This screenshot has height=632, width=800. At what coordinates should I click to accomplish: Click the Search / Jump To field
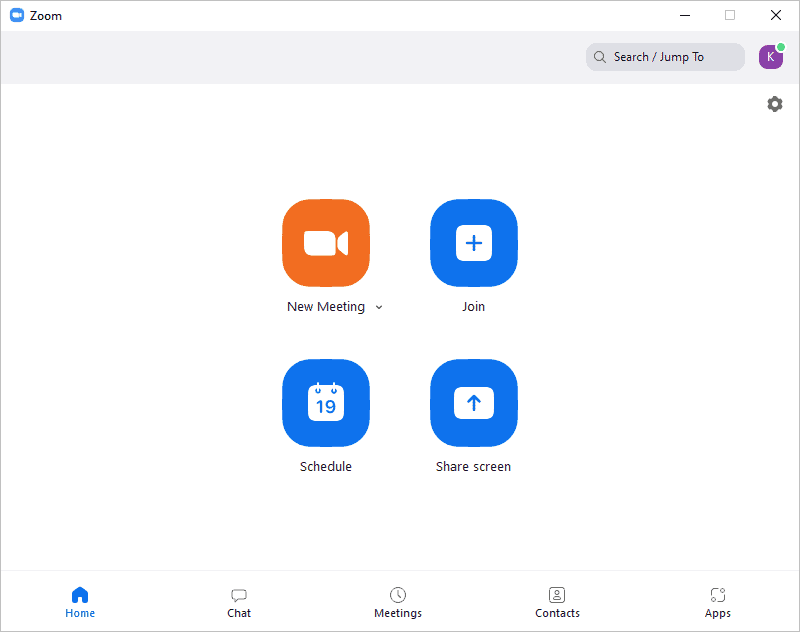665,57
